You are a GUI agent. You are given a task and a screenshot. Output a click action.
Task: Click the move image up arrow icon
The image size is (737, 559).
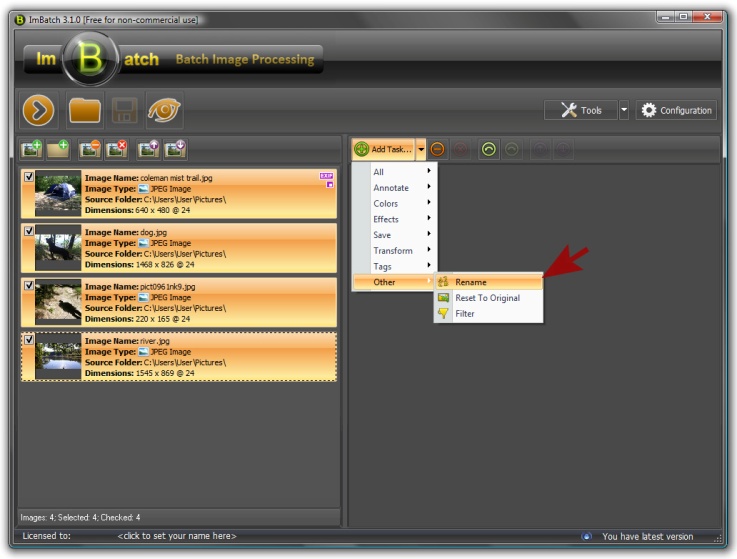[149, 149]
